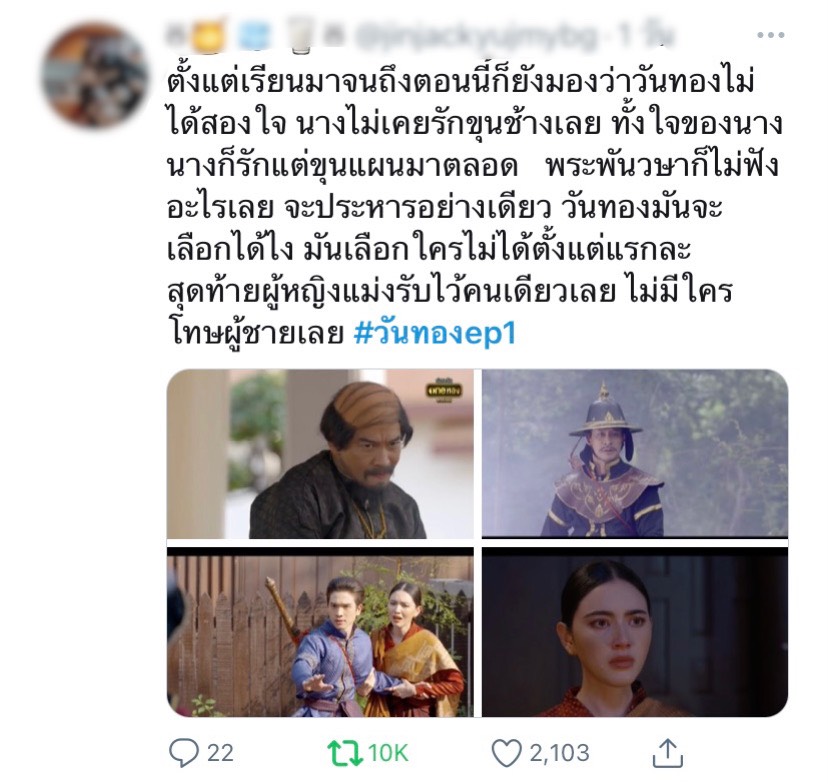Viewport: 828px width, 784px height.
Task: Open the #วันทองep1 hashtag link
Action: coord(434,333)
